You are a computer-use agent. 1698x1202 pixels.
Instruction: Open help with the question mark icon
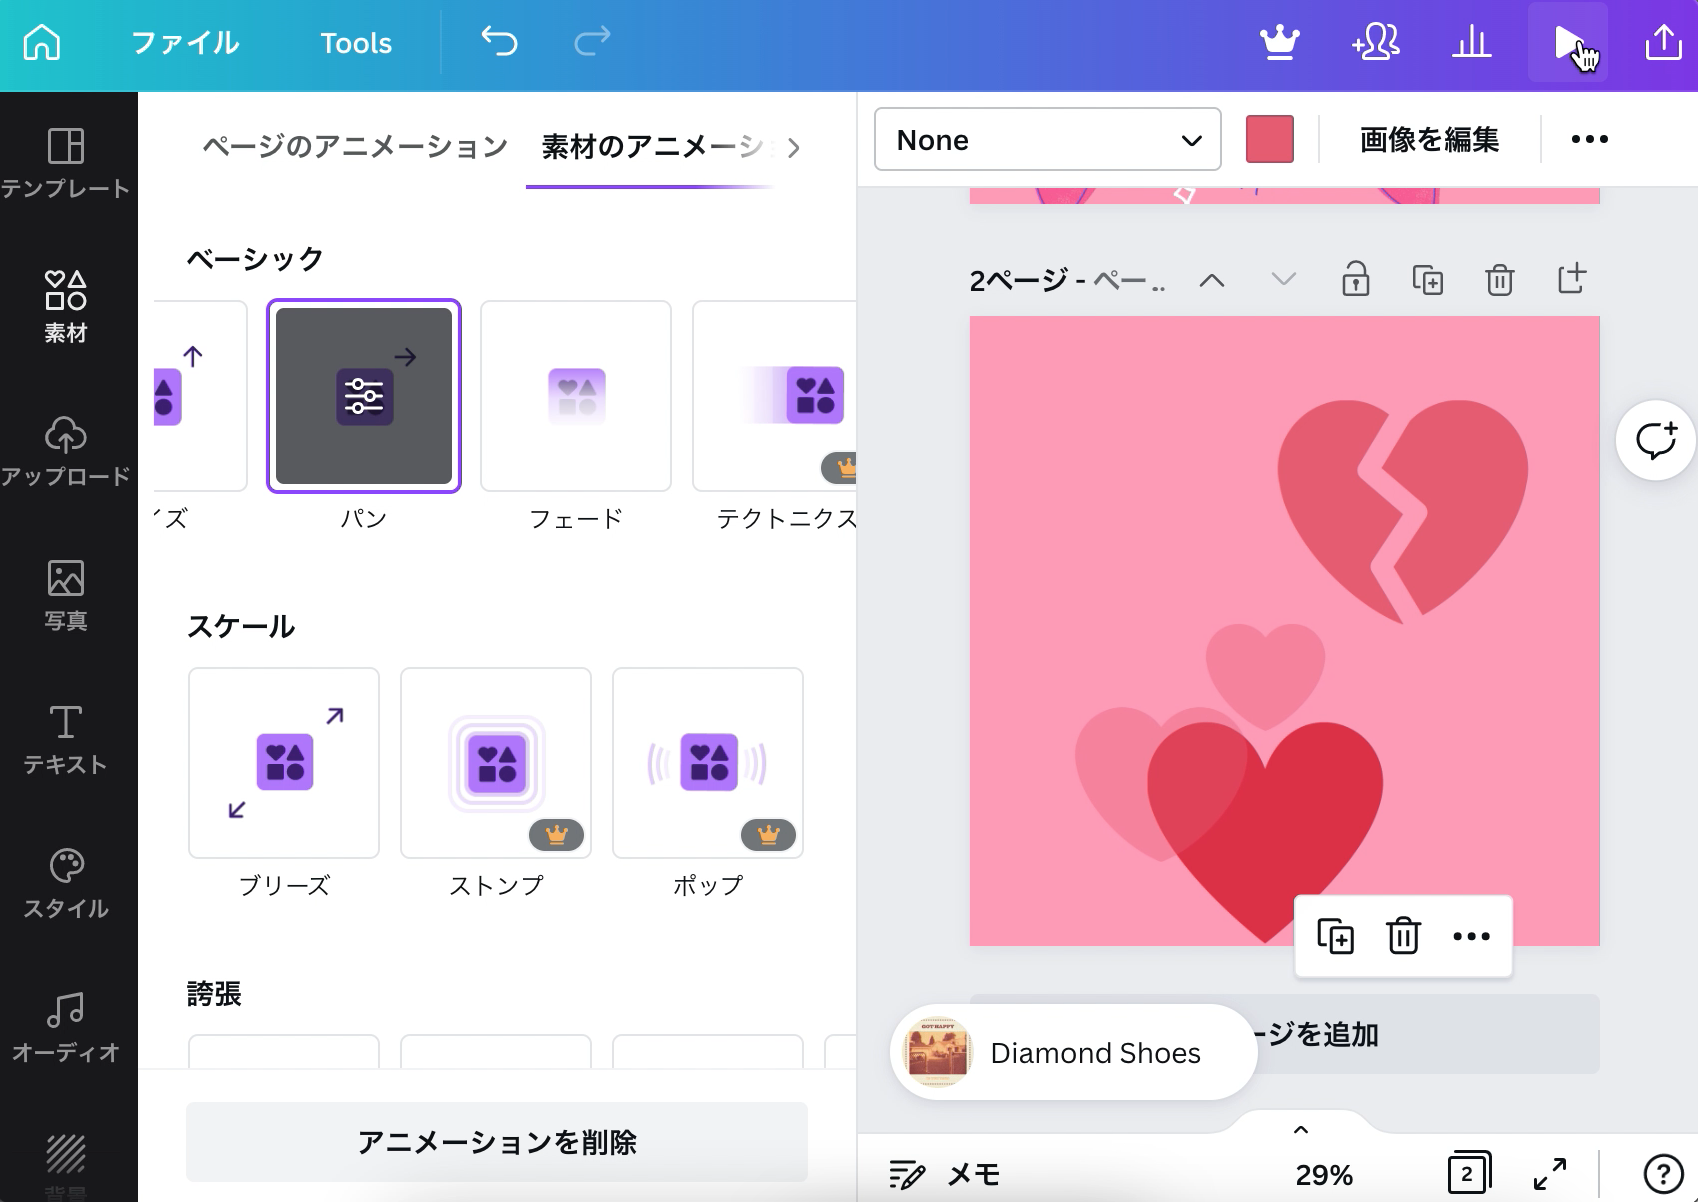tap(1663, 1174)
